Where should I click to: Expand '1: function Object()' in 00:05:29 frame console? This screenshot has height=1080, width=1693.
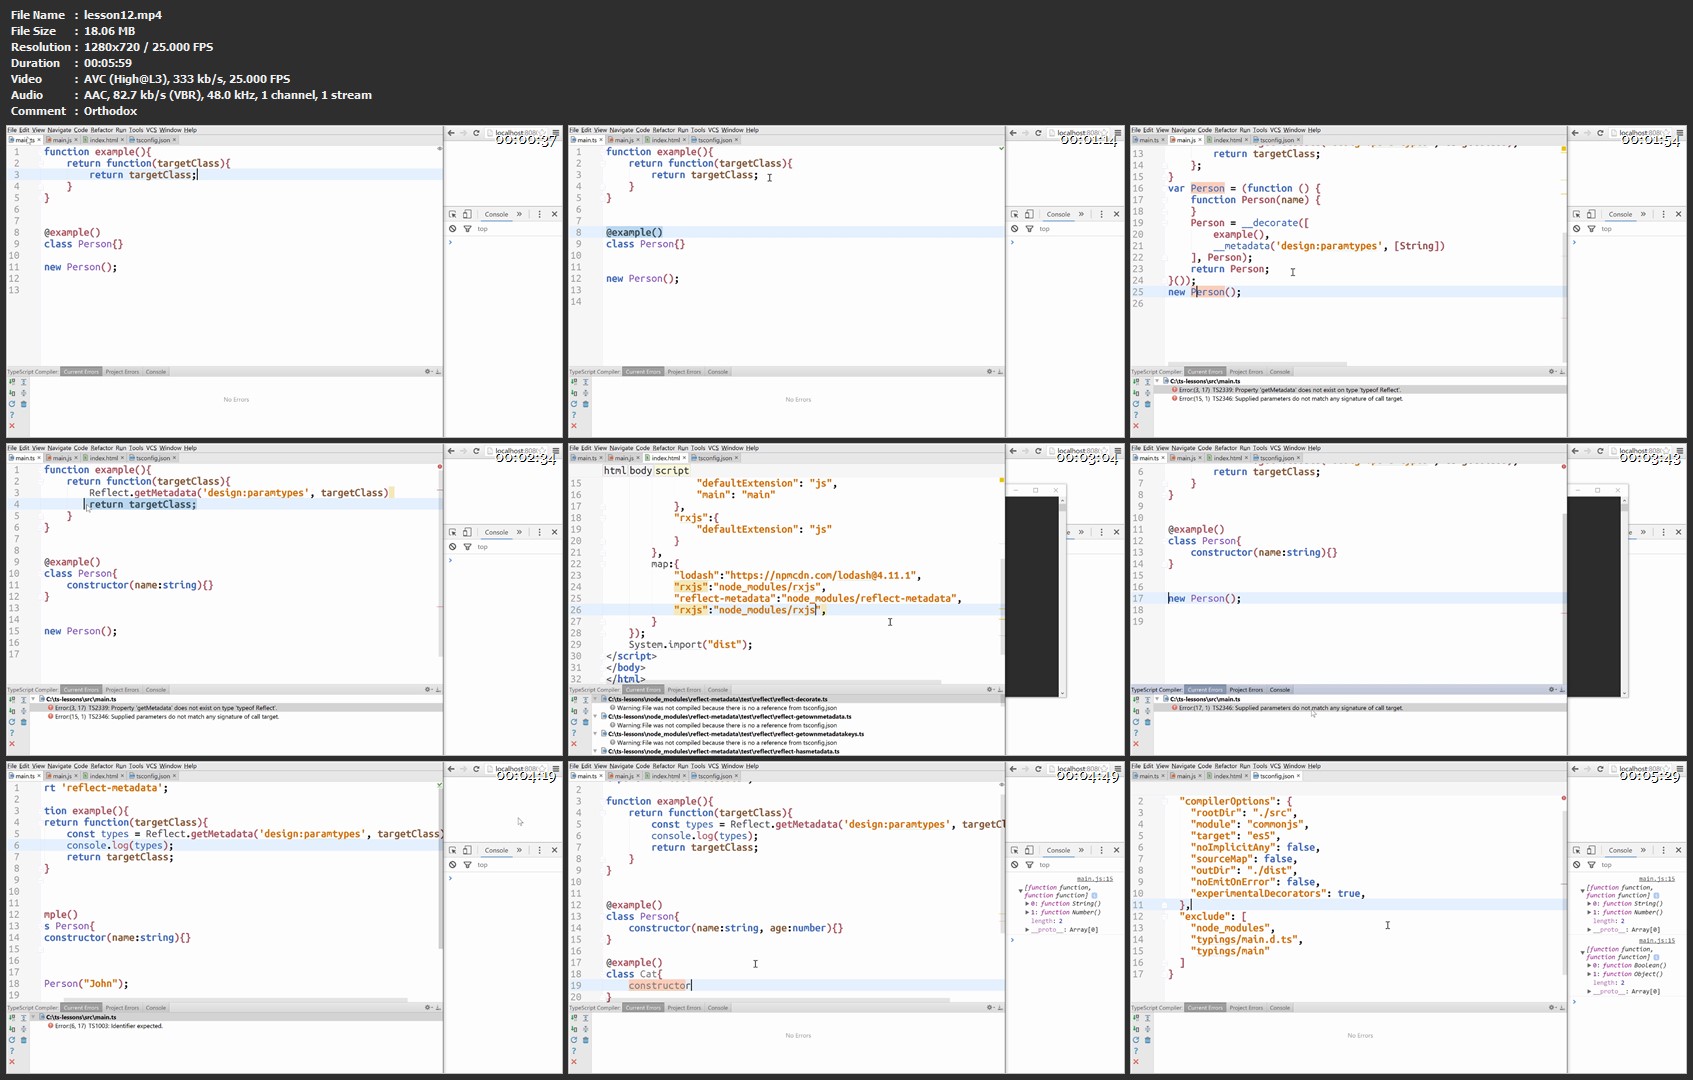coord(1590,974)
